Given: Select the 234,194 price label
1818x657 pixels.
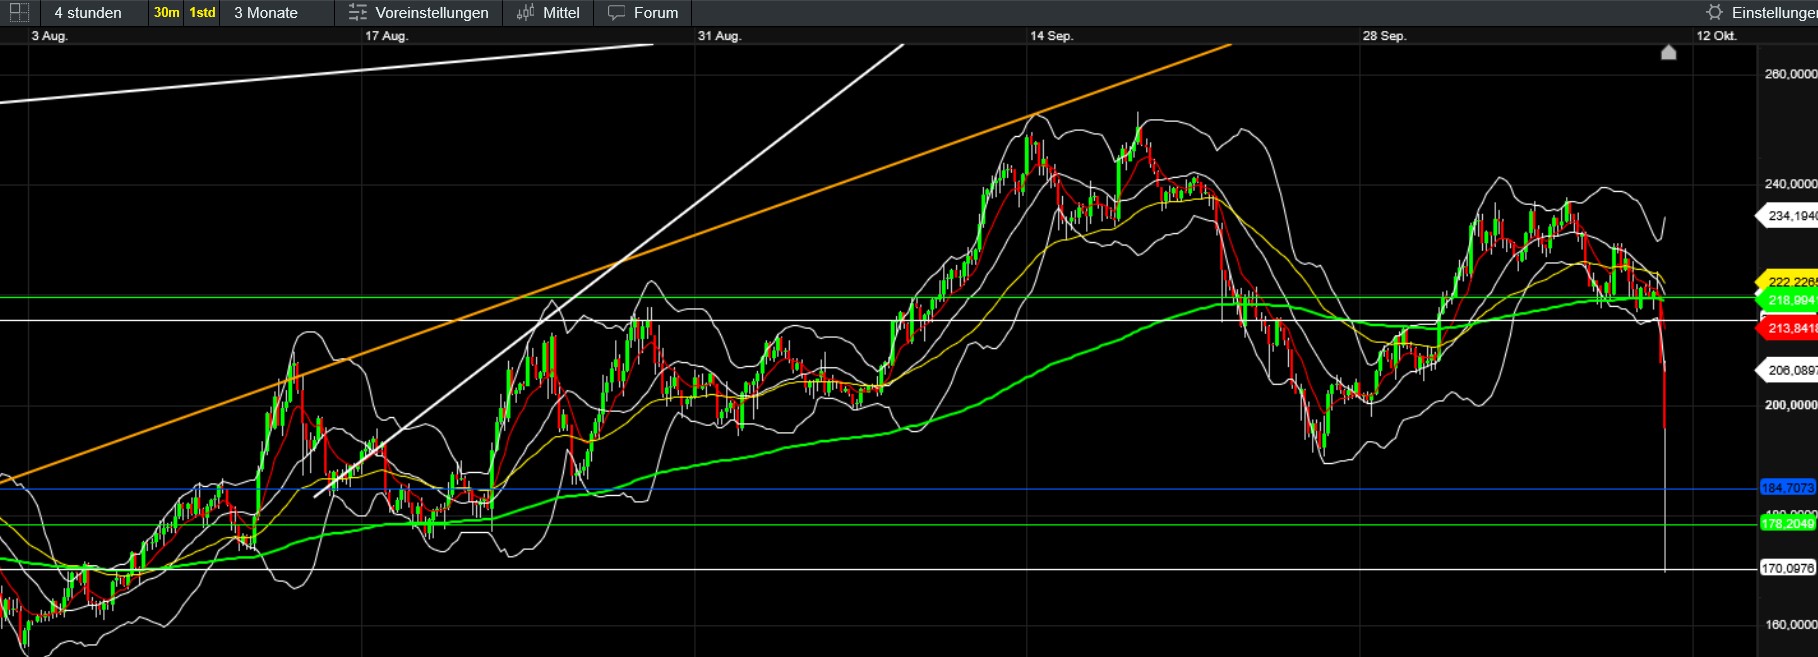Looking at the screenshot, I should click(1788, 216).
